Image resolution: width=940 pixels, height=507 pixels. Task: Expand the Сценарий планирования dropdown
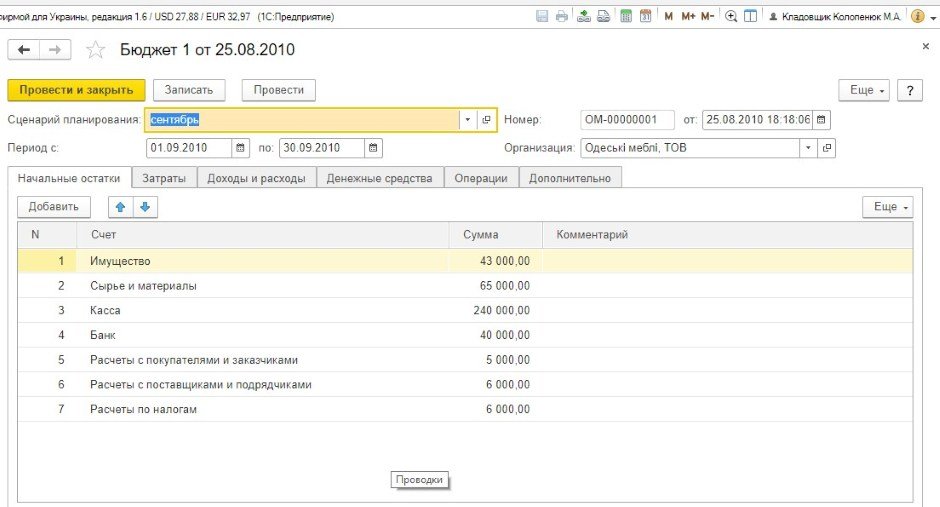[x=467, y=120]
